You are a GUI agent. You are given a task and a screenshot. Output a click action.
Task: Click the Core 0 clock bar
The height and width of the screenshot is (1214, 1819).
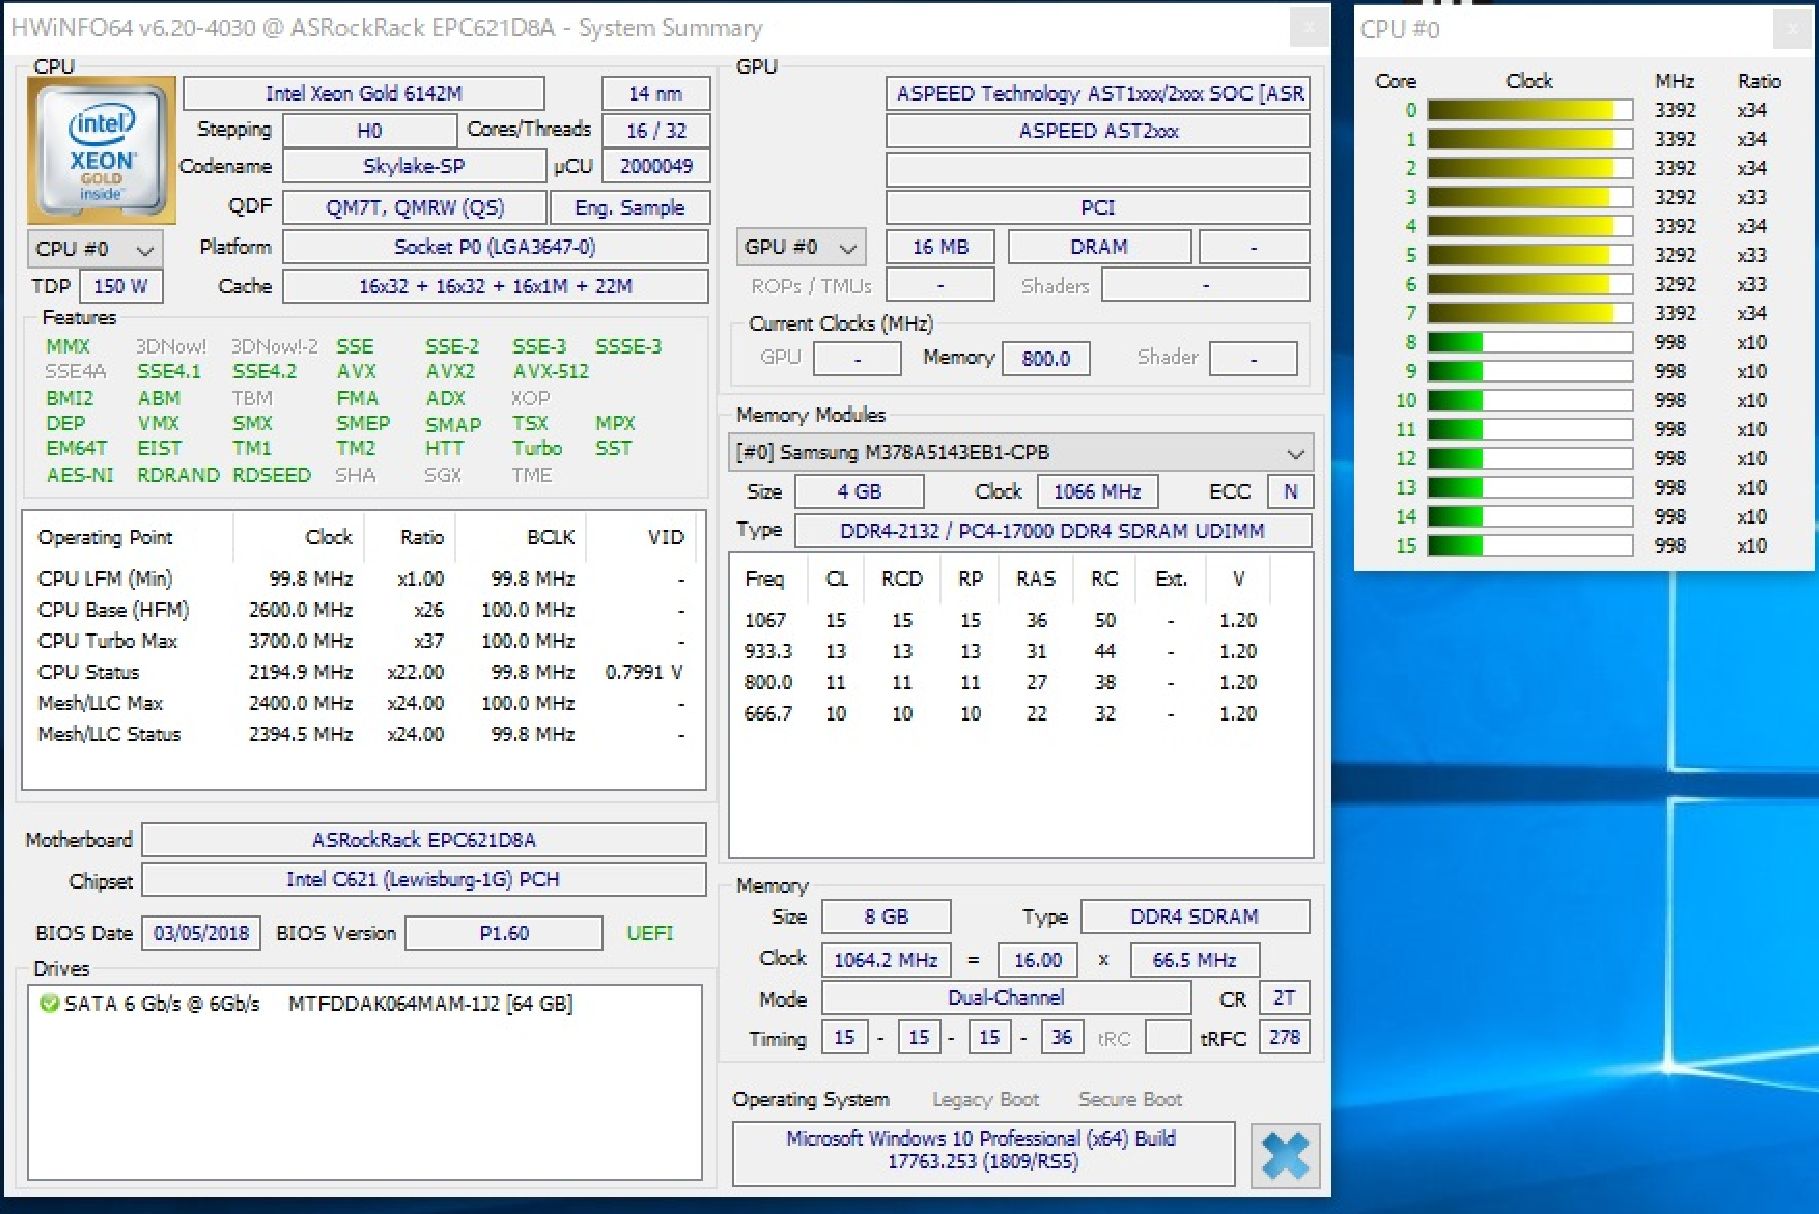pos(1530,110)
